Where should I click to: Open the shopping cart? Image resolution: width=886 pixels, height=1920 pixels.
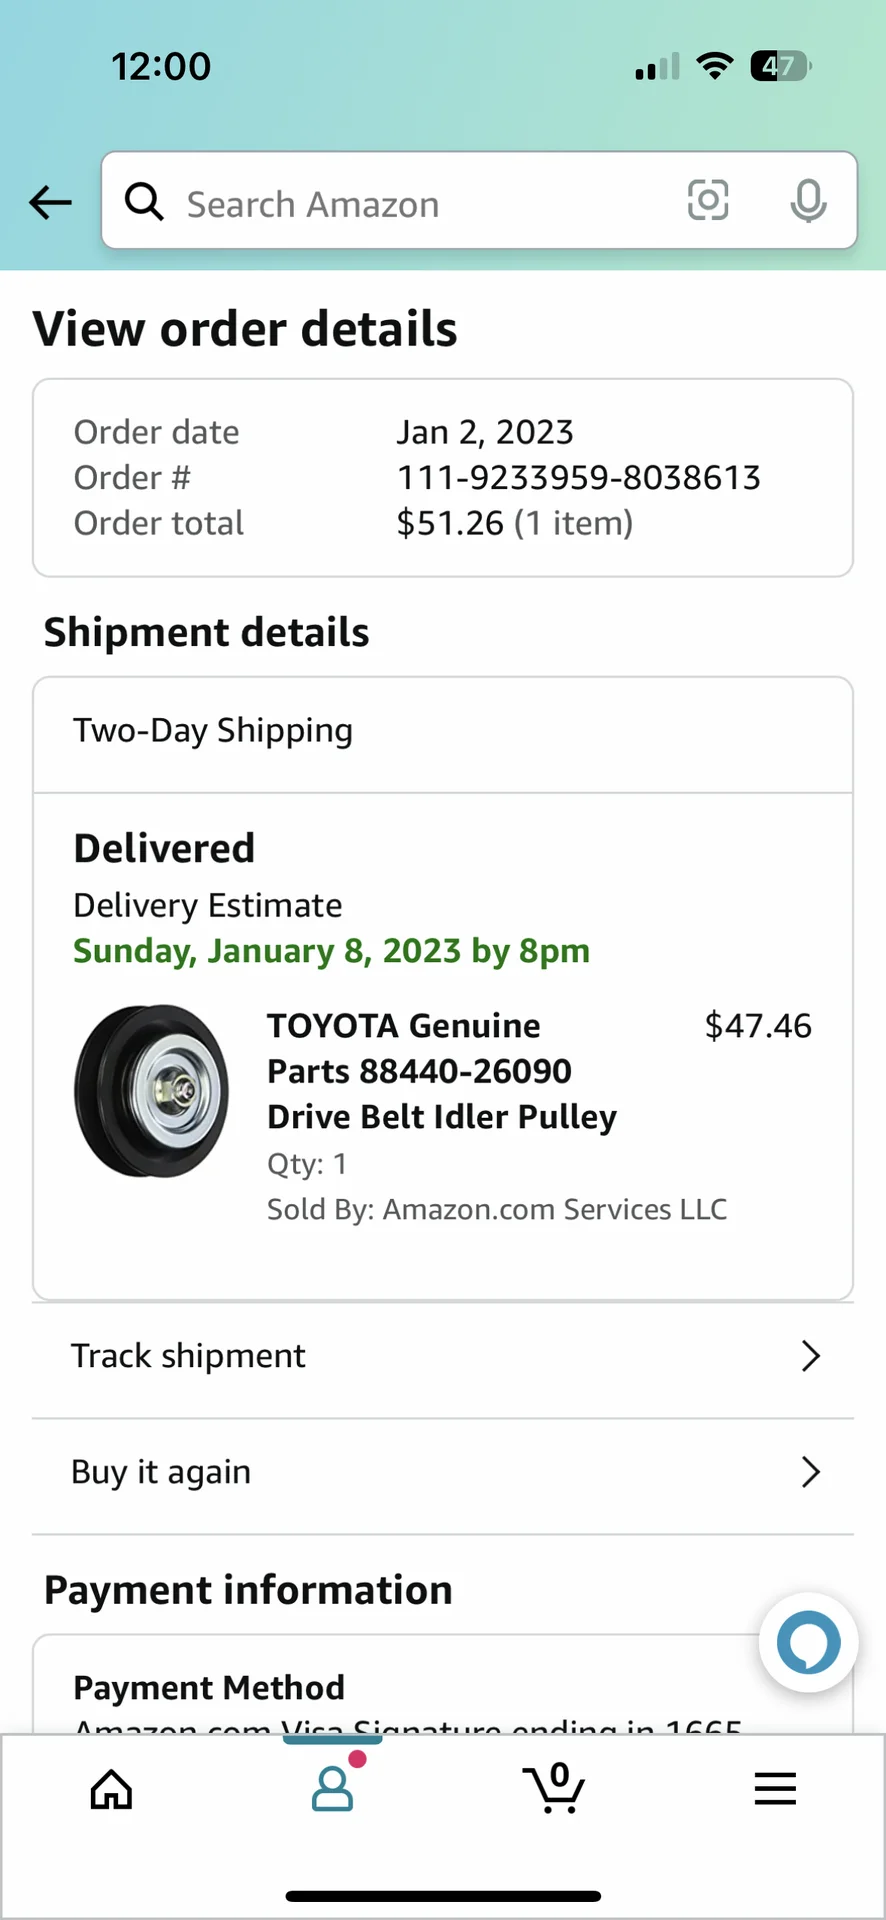click(553, 1788)
